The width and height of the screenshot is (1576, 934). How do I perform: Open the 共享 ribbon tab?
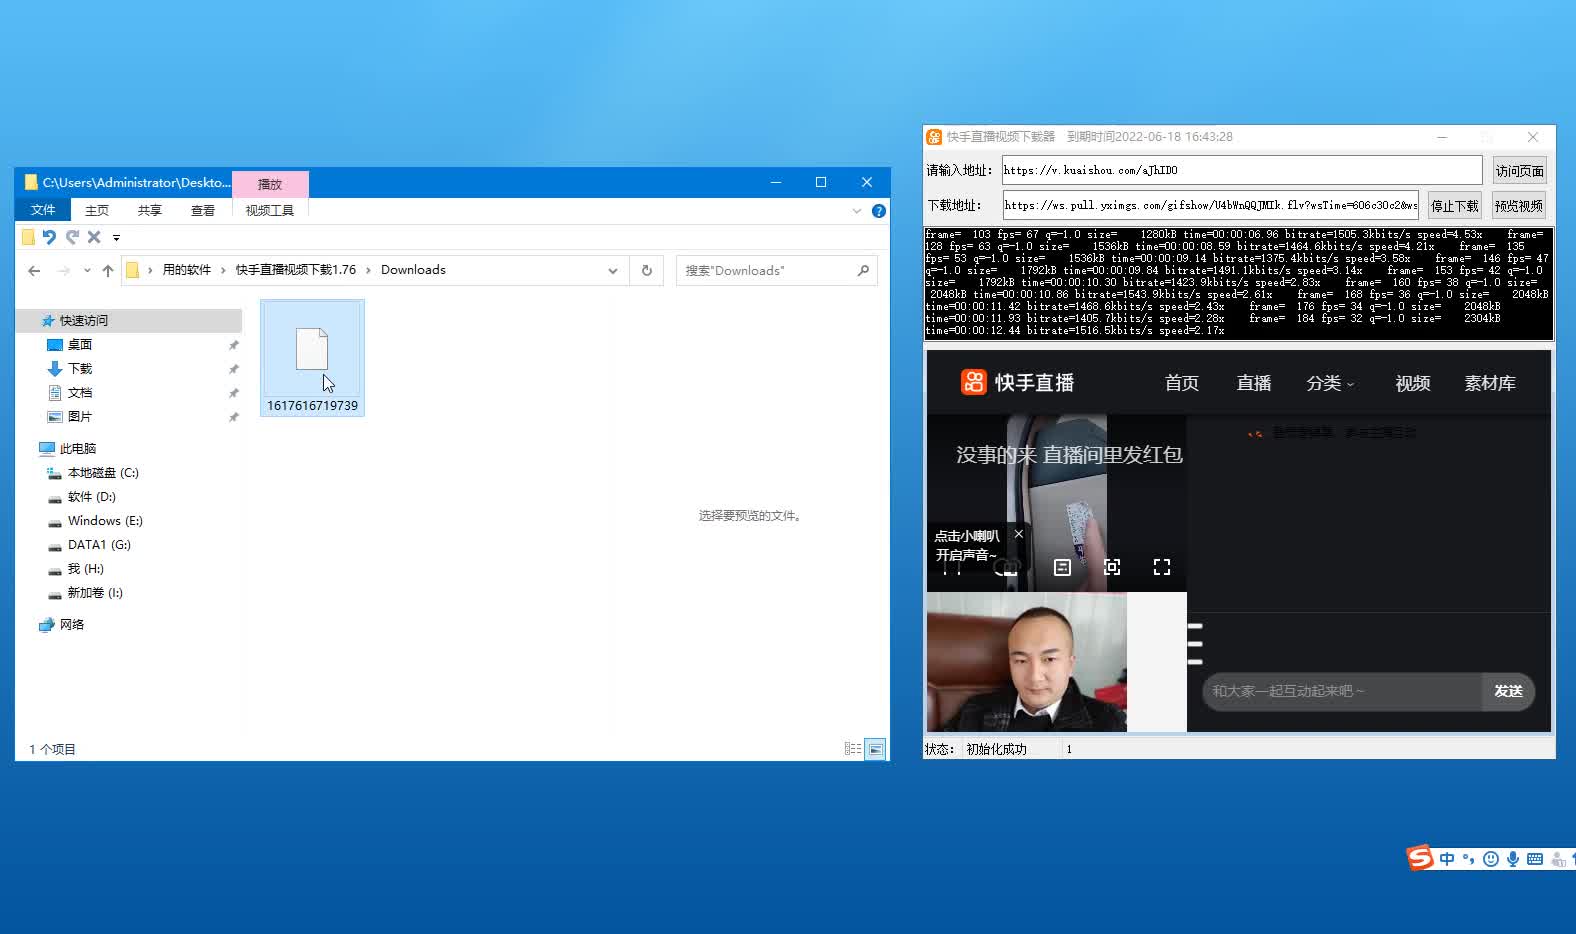click(x=150, y=210)
